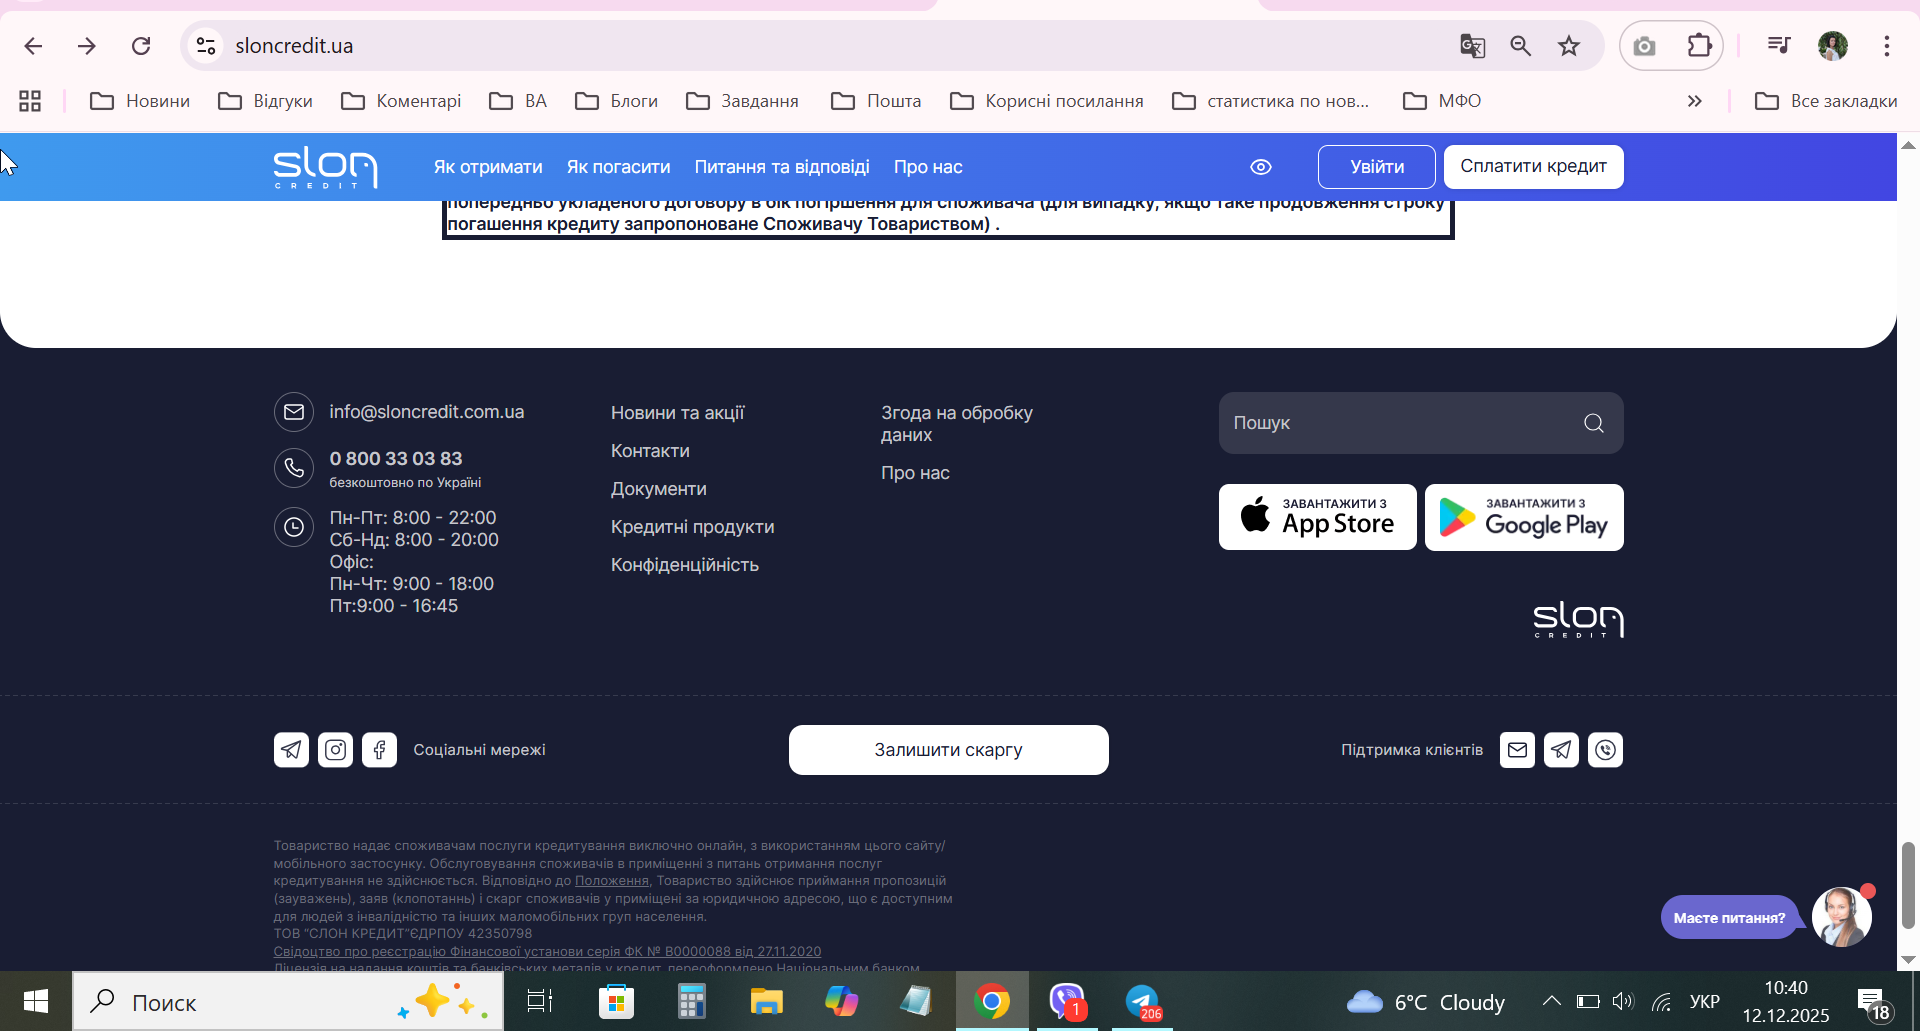The height and width of the screenshot is (1031, 1920).
Task: Click the Telegram icon in Підтримка клієнтів
Action: [x=1562, y=750]
